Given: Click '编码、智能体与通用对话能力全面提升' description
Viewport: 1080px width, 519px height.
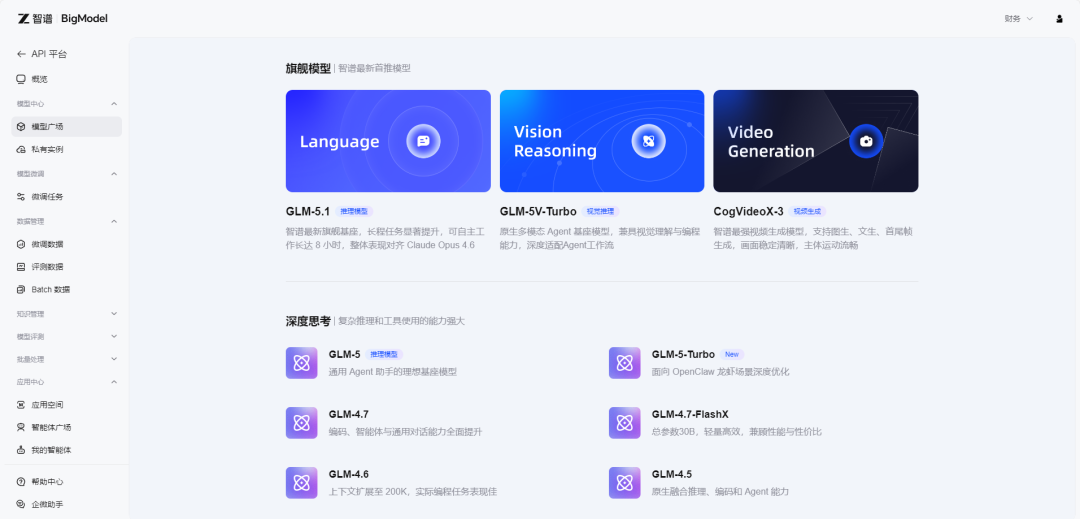Looking at the screenshot, I should tap(406, 432).
